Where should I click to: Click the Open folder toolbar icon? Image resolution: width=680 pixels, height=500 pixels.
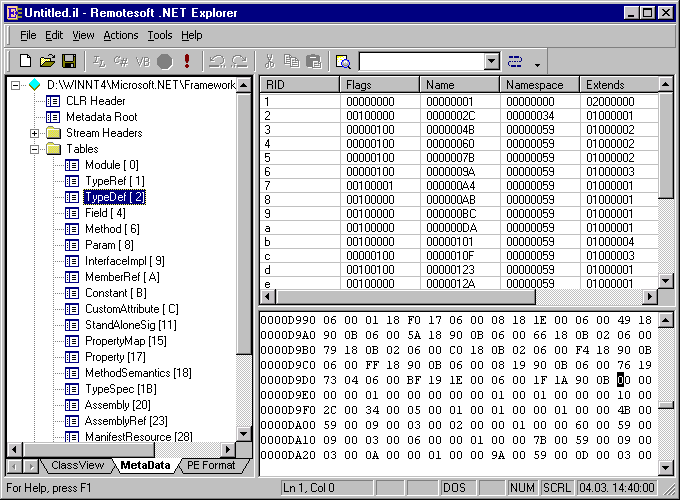point(47,61)
